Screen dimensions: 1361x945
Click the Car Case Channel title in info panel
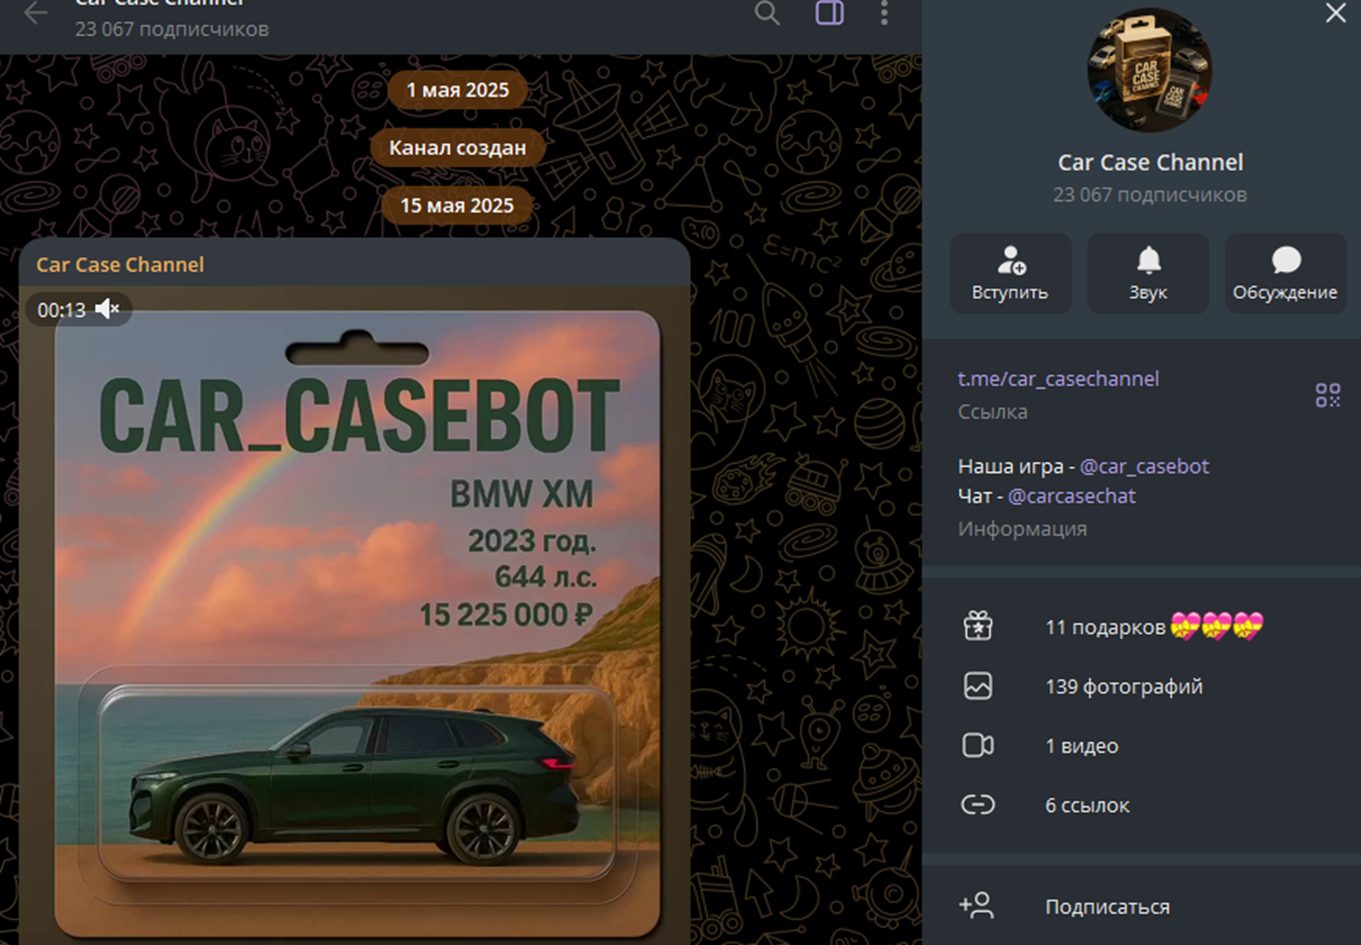(x=1150, y=162)
